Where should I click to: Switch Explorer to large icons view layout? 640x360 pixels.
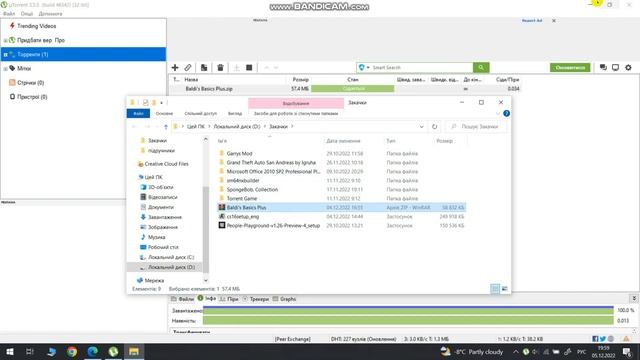point(504,289)
